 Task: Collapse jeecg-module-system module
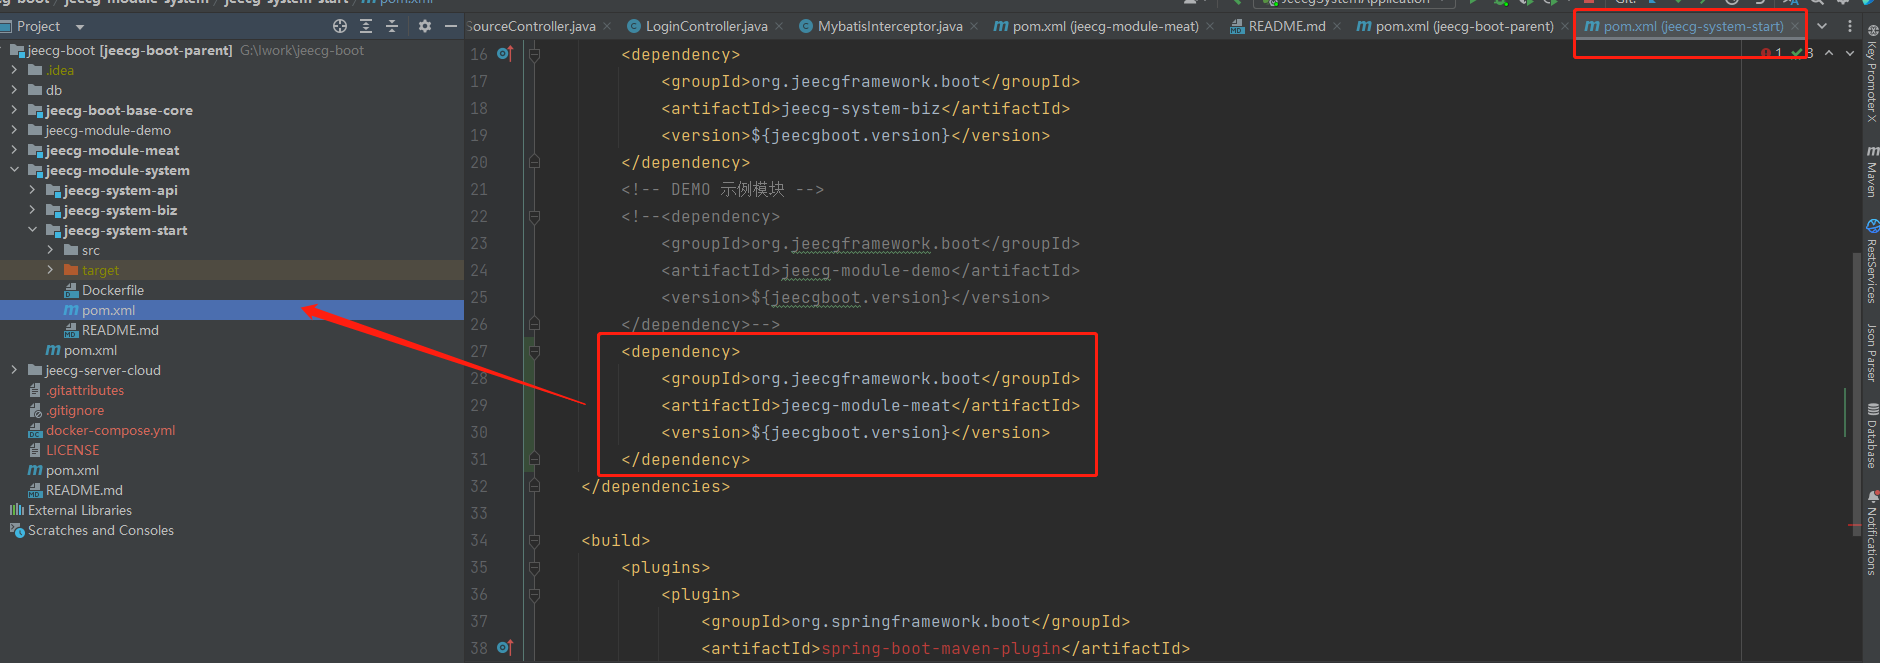click(x=14, y=170)
